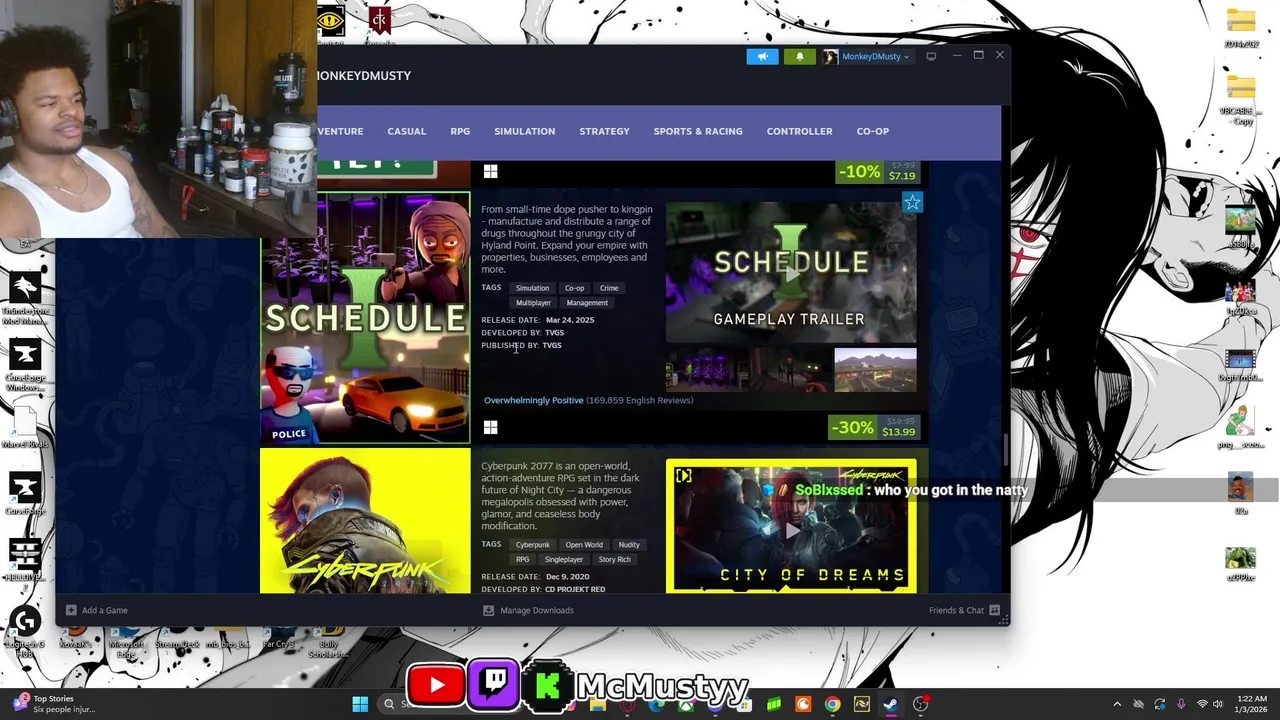Click Windows platform icon under Schedule I

(490, 427)
